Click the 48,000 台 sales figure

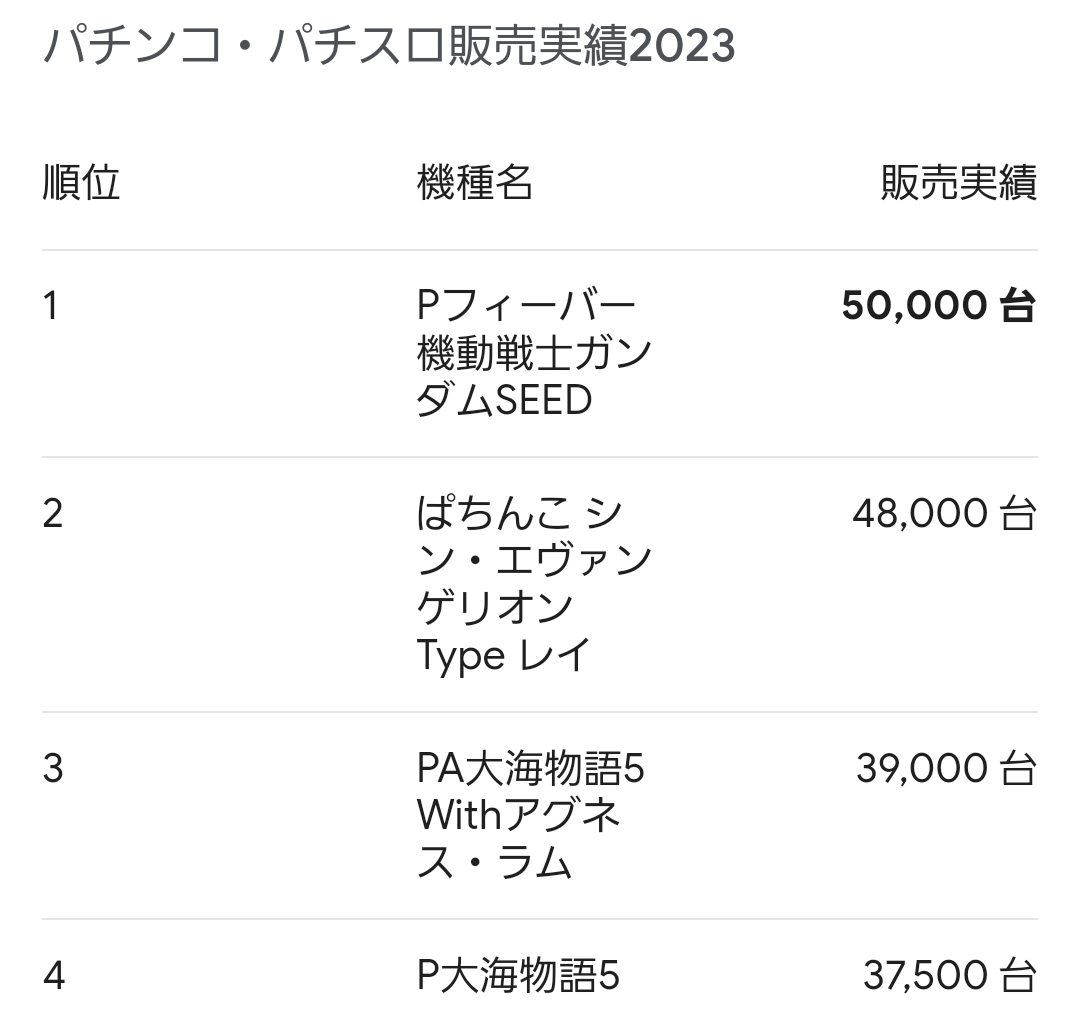[x=944, y=514]
